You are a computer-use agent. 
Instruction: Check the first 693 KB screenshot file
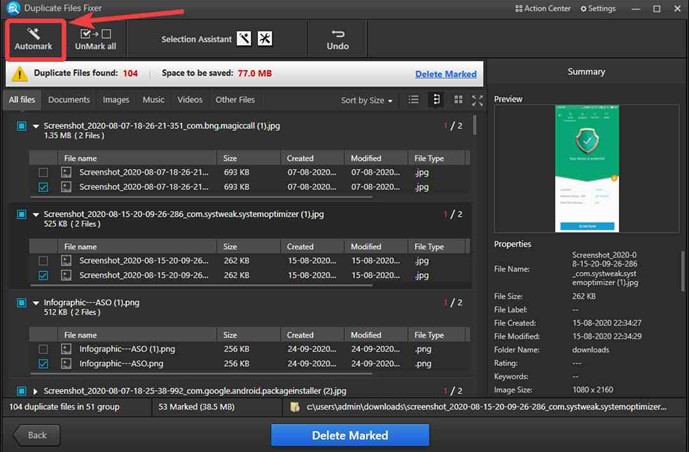[x=43, y=172]
